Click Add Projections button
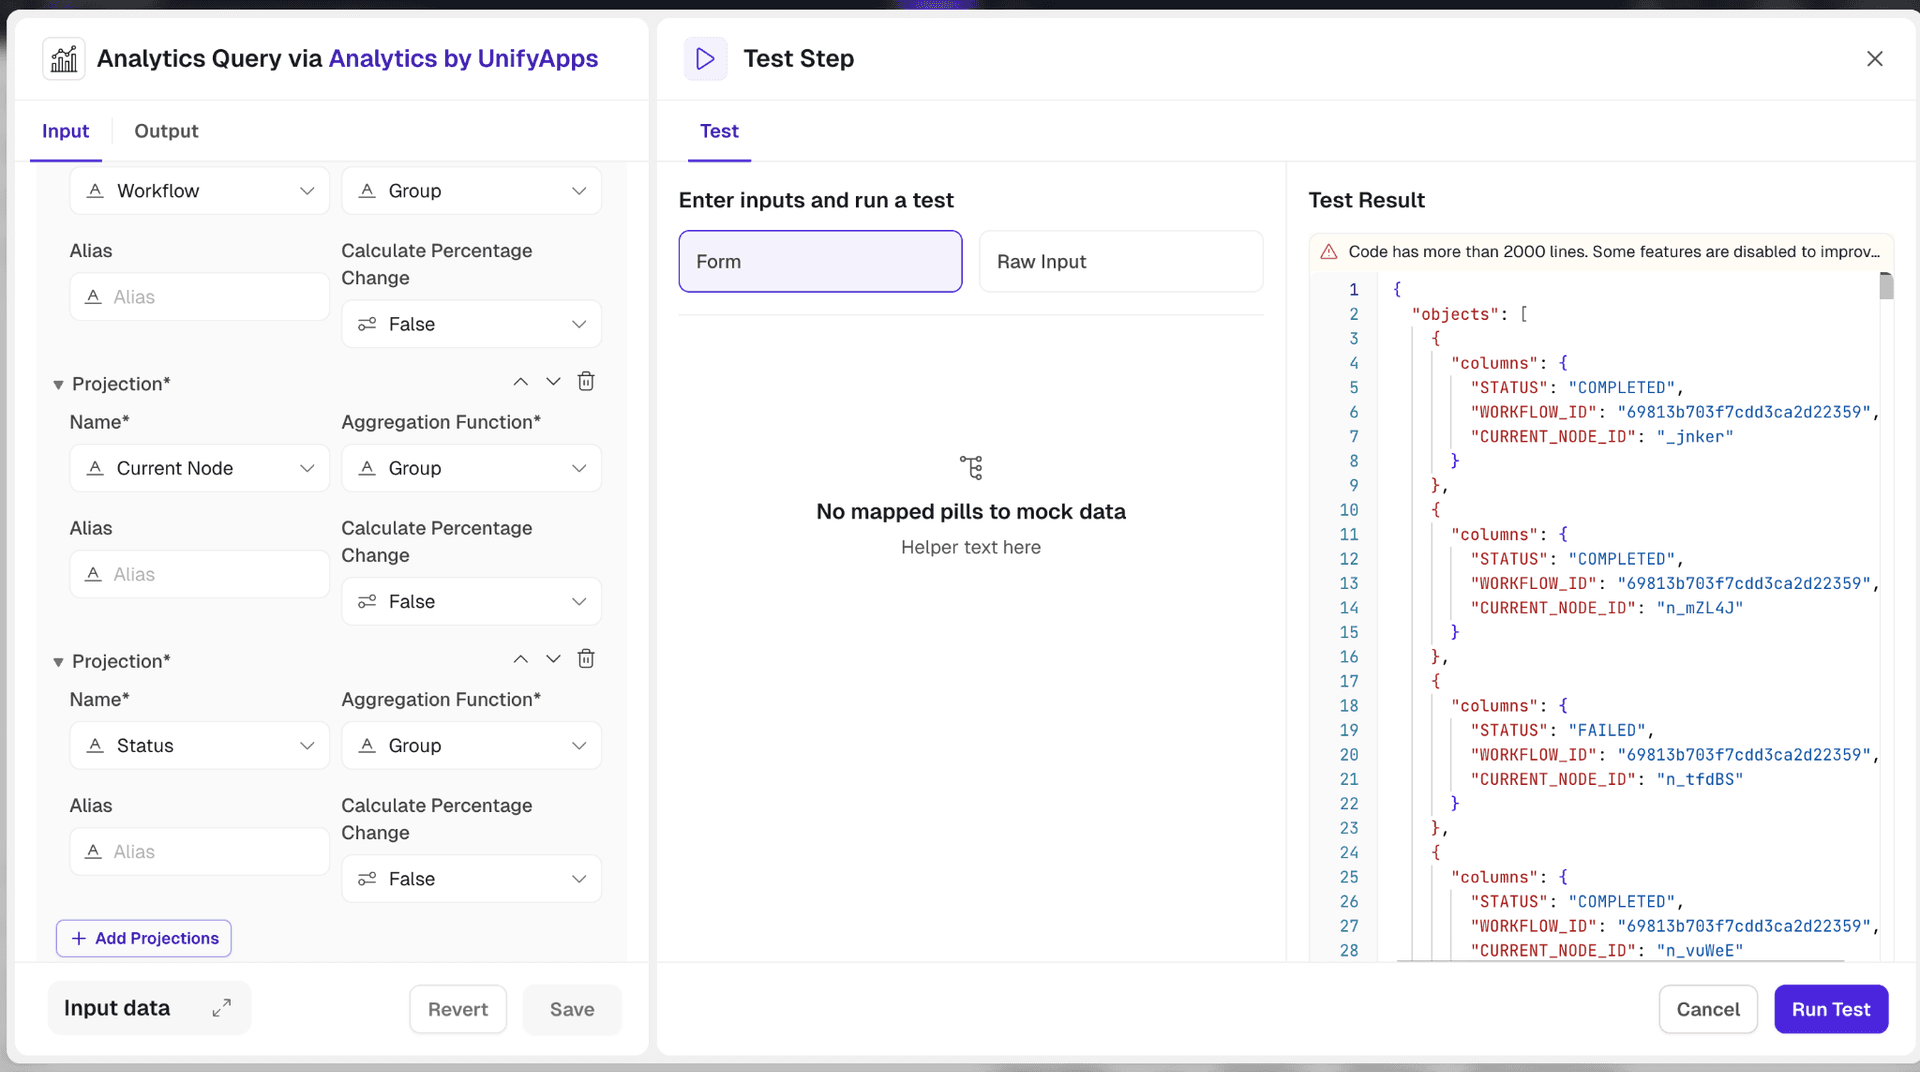Viewport: 1920px width, 1072px height. coord(144,938)
